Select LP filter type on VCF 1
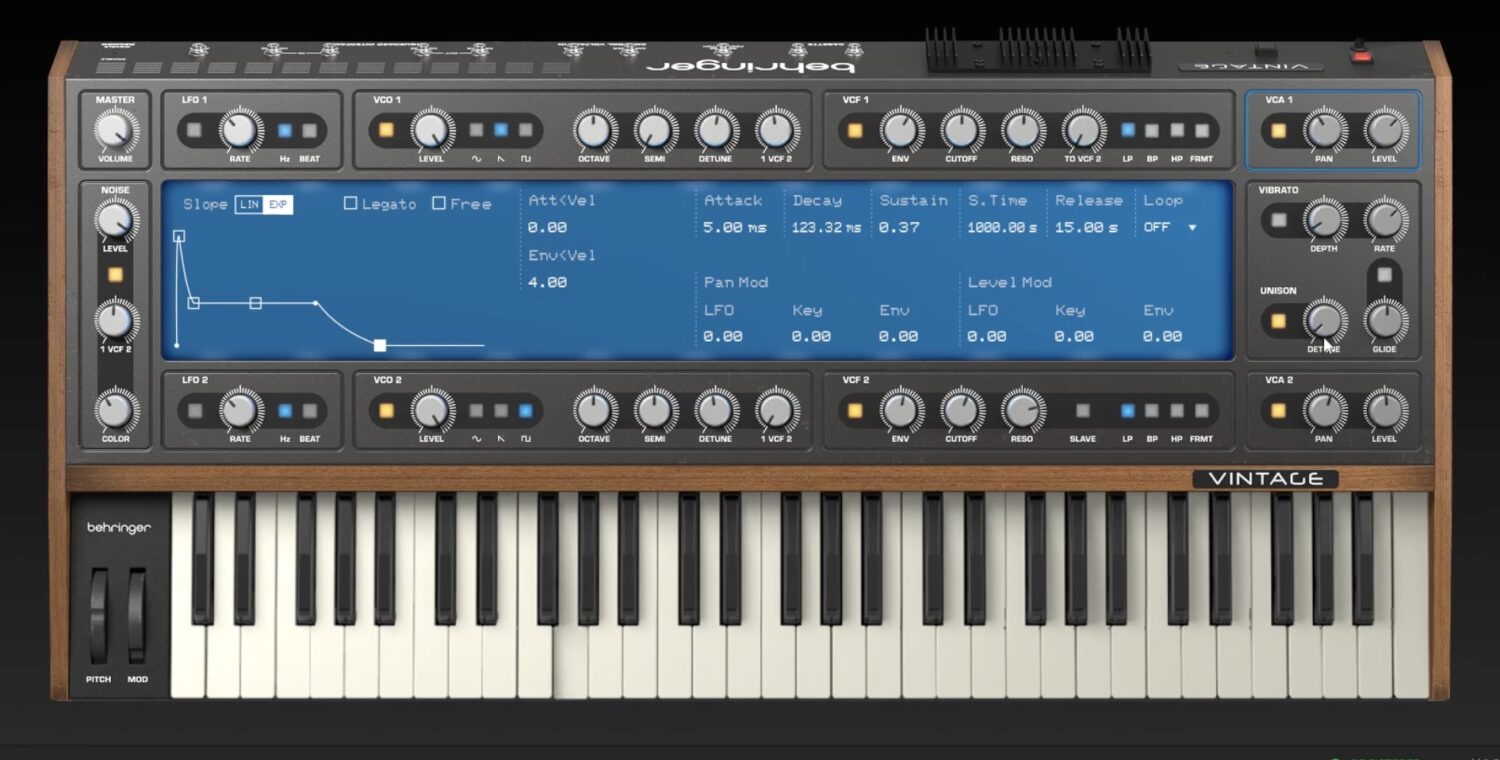The height and width of the screenshot is (760, 1500). pyautogui.click(x=1128, y=130)
